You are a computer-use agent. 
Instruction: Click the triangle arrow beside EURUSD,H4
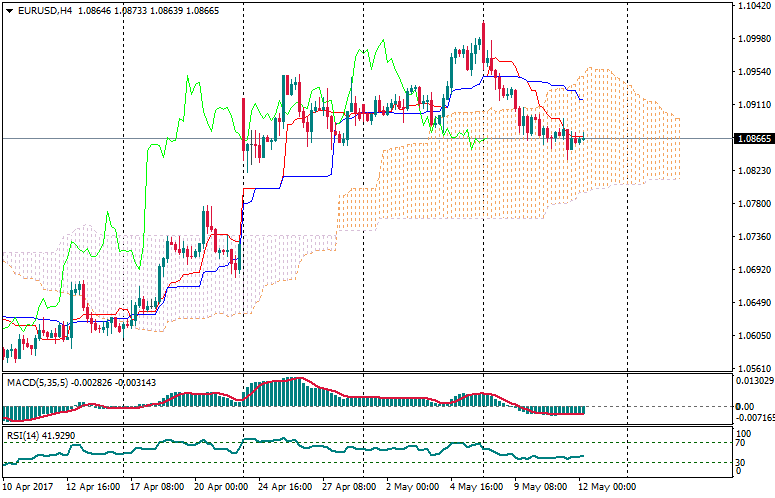[9, 10]
